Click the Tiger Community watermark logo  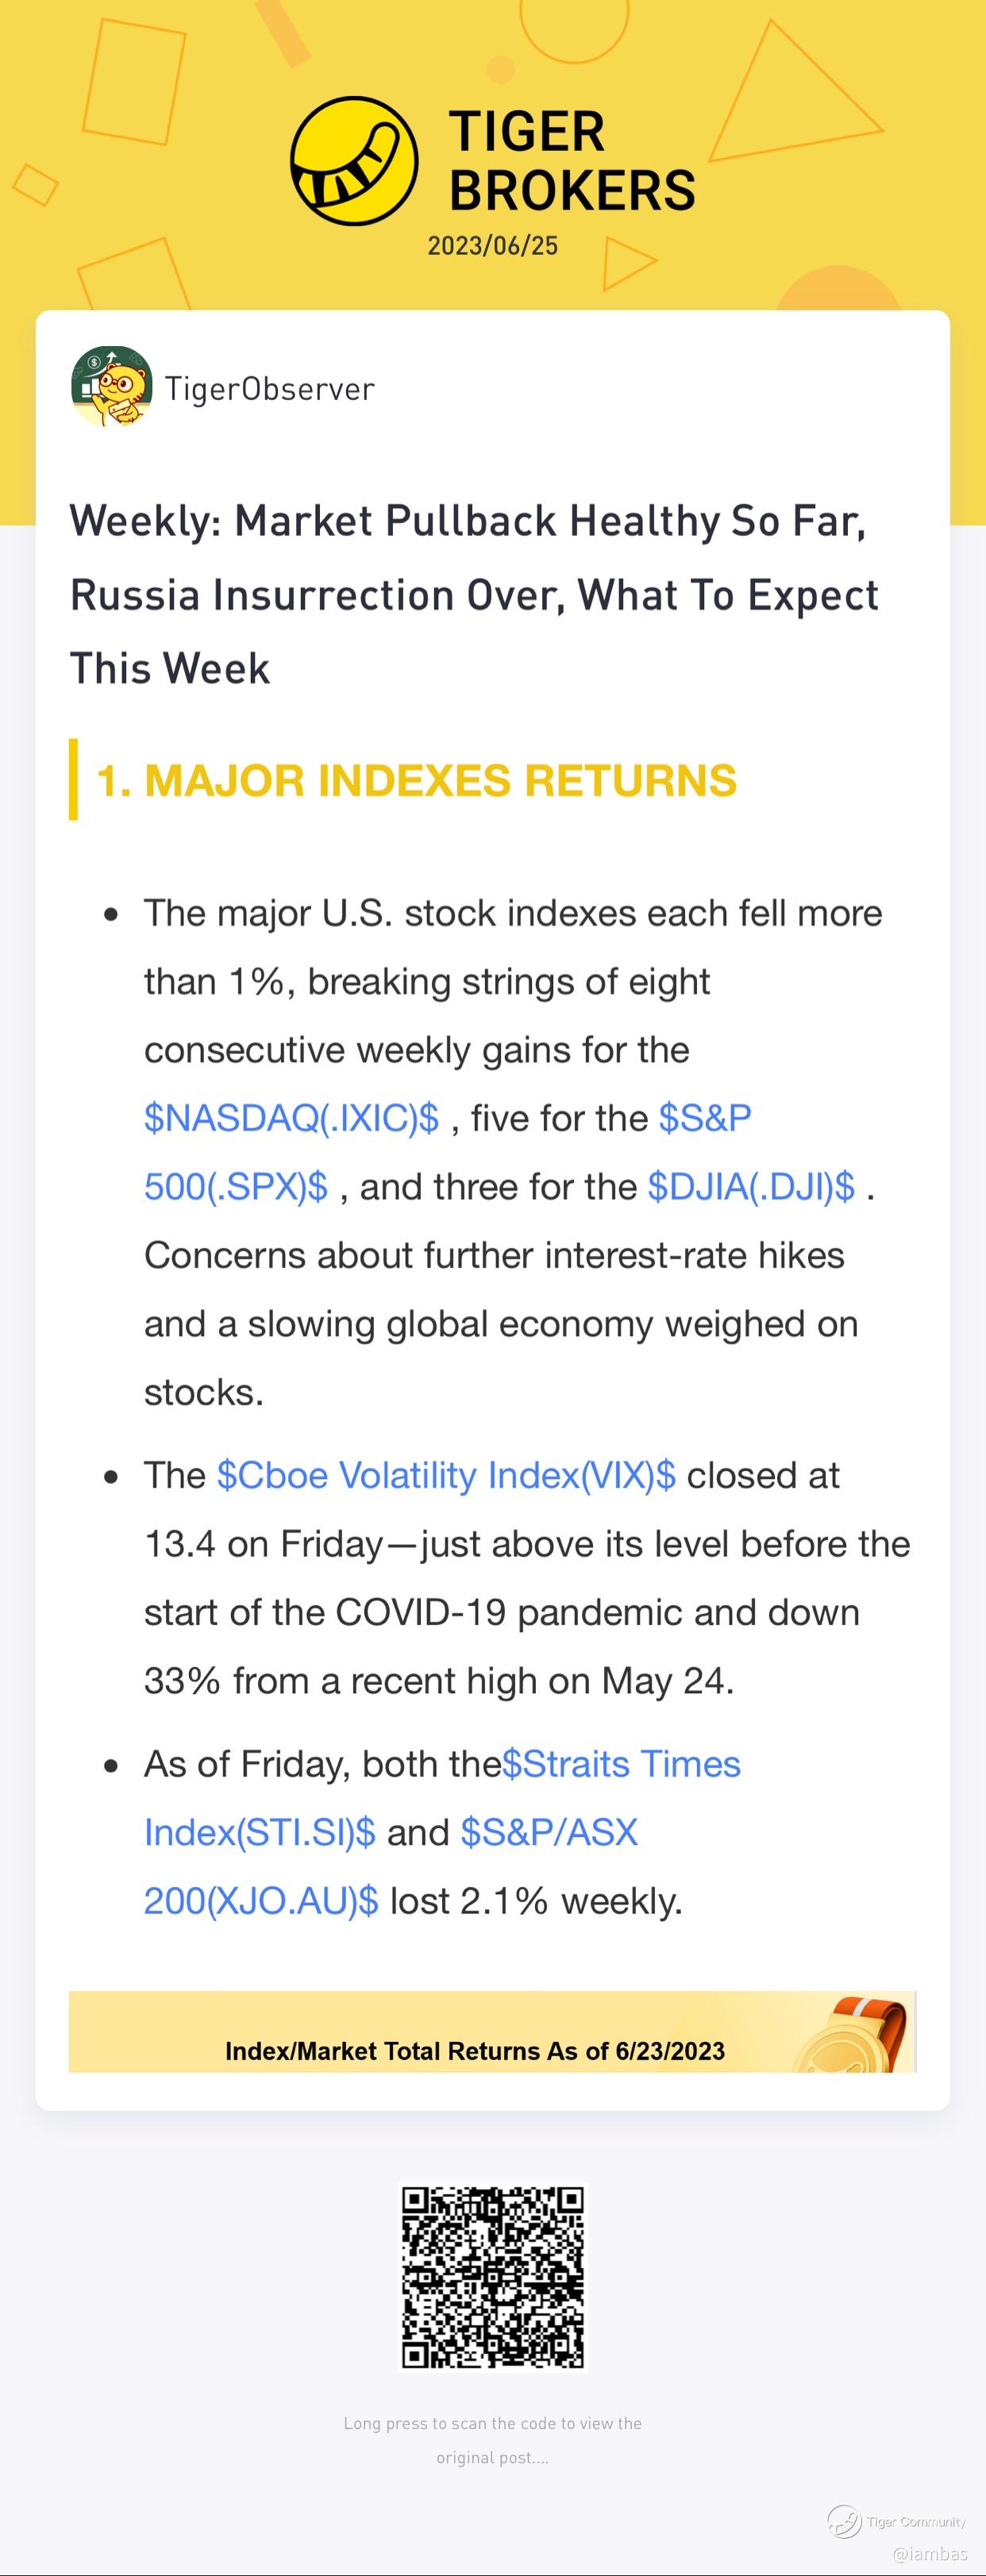pyautogui.click(x=844, y=2522)
